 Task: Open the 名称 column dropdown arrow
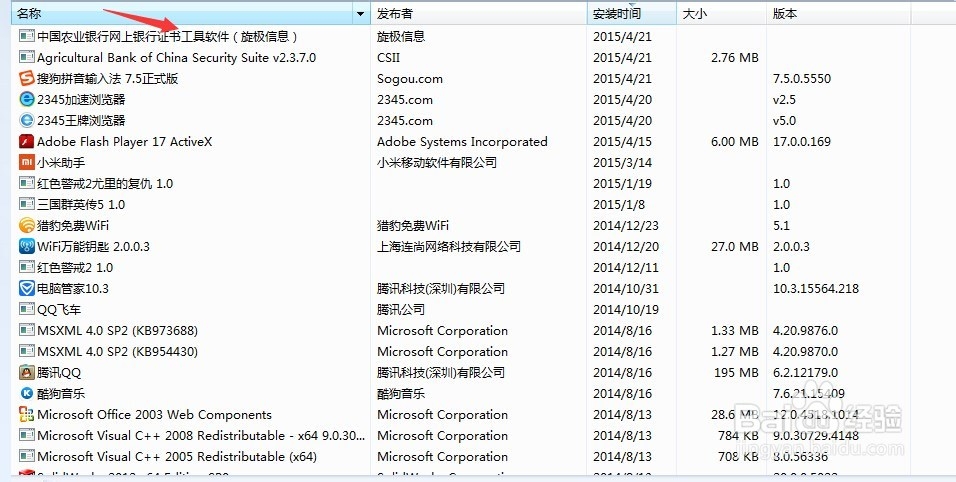coord(361,14)
